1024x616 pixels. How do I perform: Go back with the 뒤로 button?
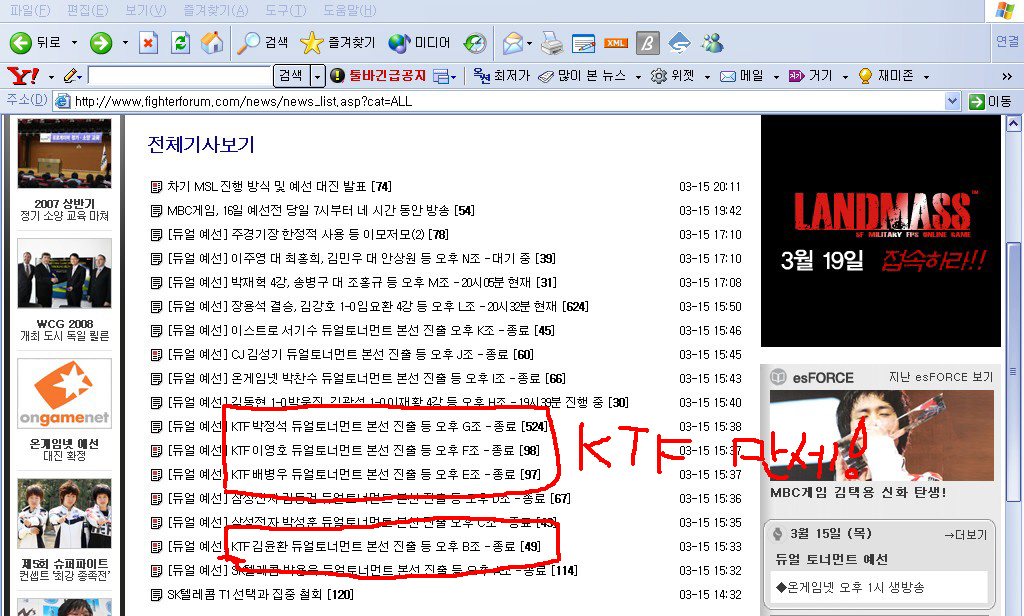pyautogui.click(x=35, y=43)
